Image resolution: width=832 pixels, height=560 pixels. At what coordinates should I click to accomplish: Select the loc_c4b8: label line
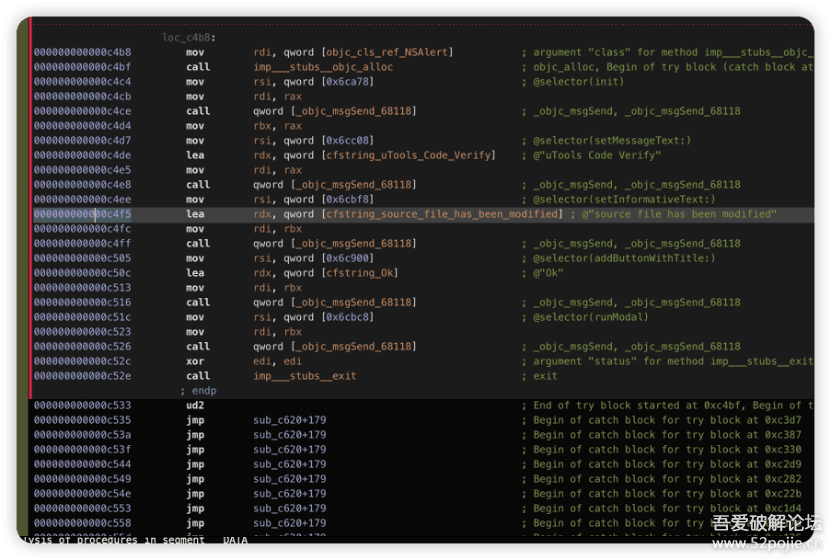(189, 38)
